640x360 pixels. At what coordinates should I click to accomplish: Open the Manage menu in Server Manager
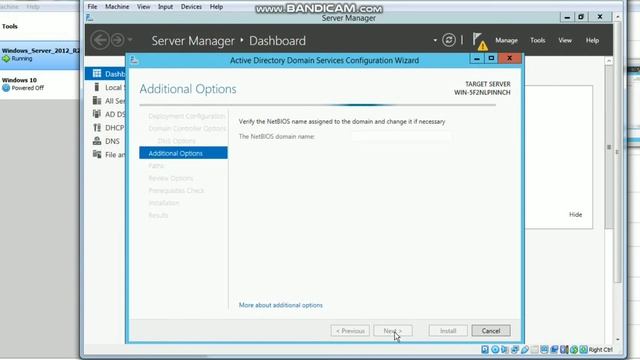click(x=506, y=40)
